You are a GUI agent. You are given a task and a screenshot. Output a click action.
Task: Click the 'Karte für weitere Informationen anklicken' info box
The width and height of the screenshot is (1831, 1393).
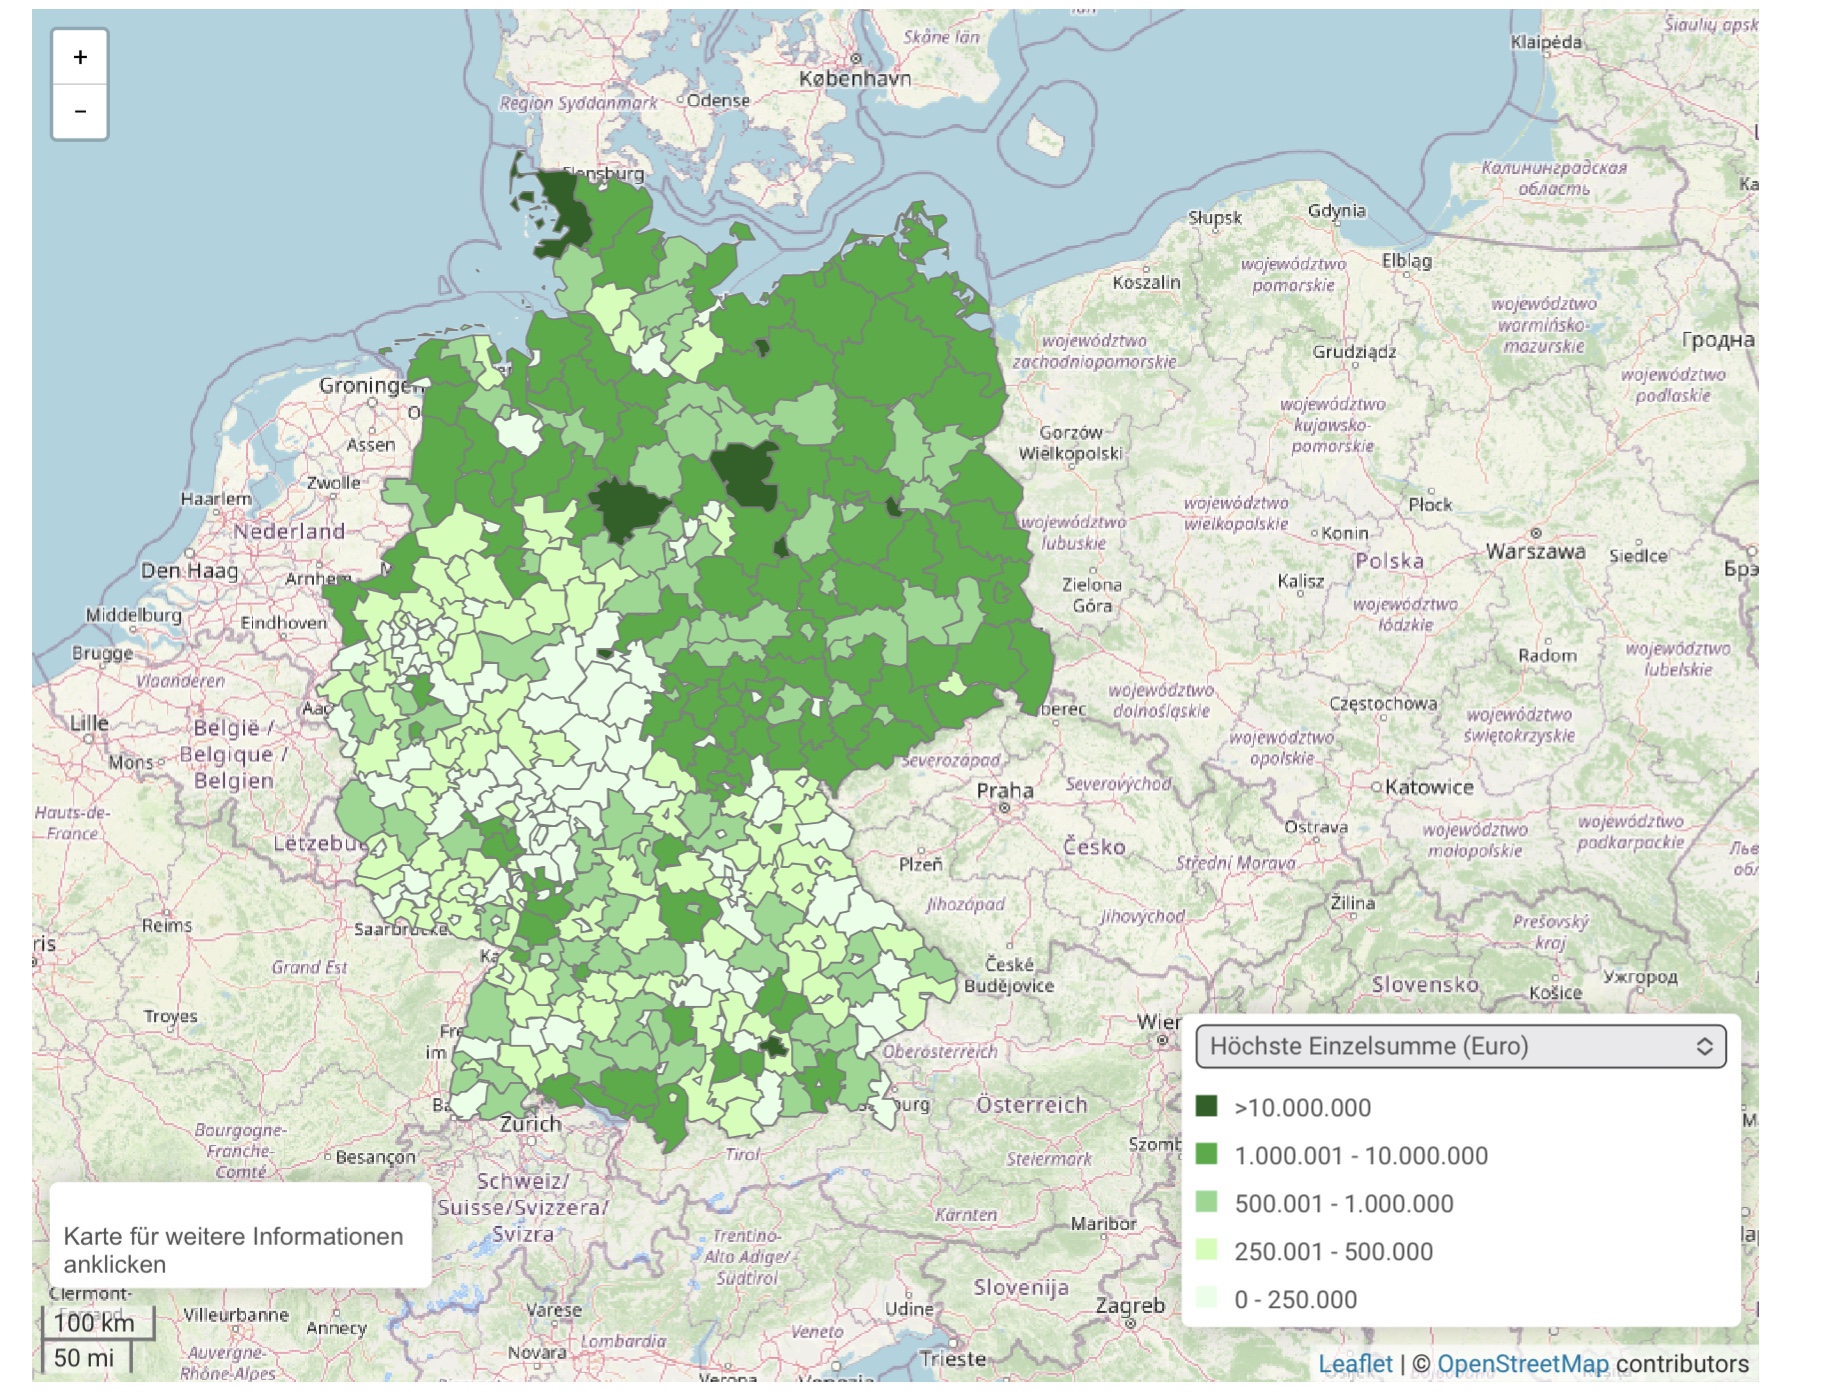[x=240, y=1236]
